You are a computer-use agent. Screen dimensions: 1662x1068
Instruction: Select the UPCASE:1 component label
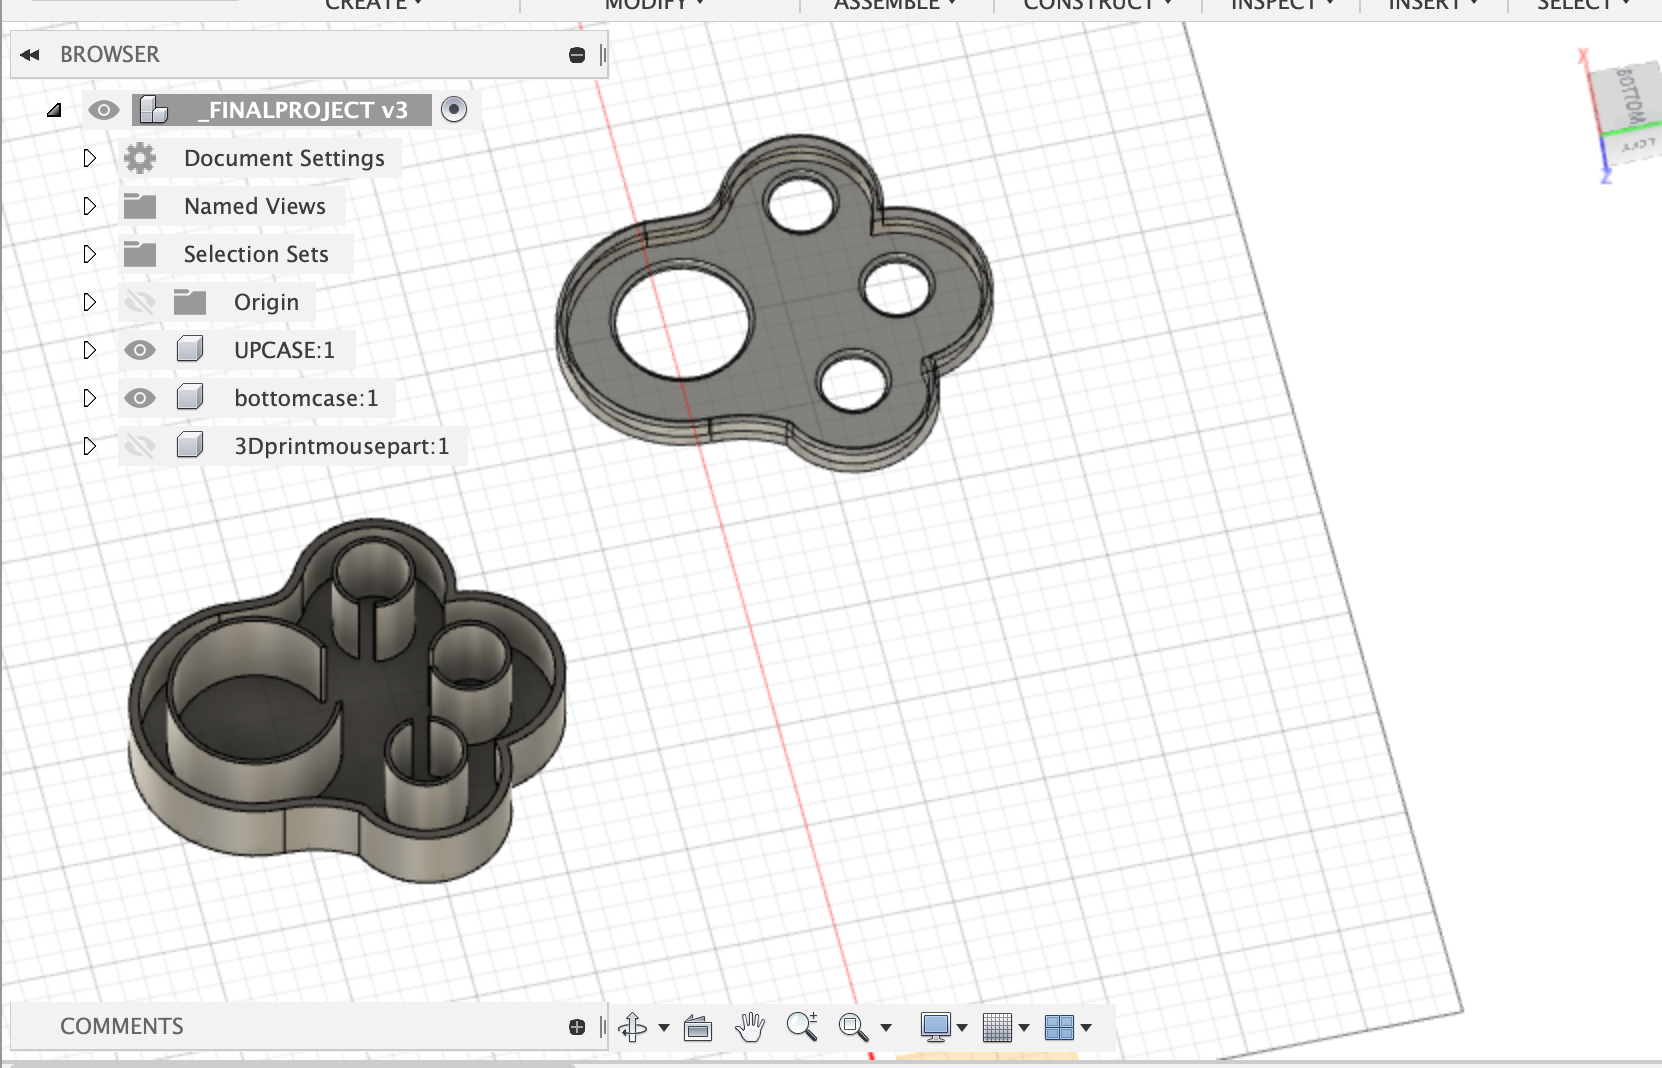coord(284,350)
